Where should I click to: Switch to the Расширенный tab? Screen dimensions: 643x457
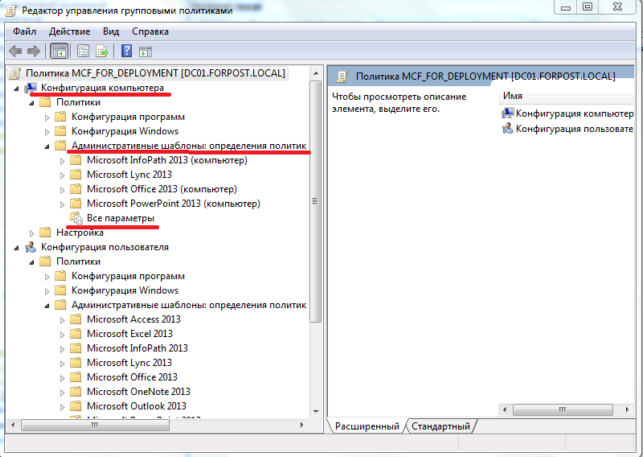pyautogui.click(x=367, y=426)
